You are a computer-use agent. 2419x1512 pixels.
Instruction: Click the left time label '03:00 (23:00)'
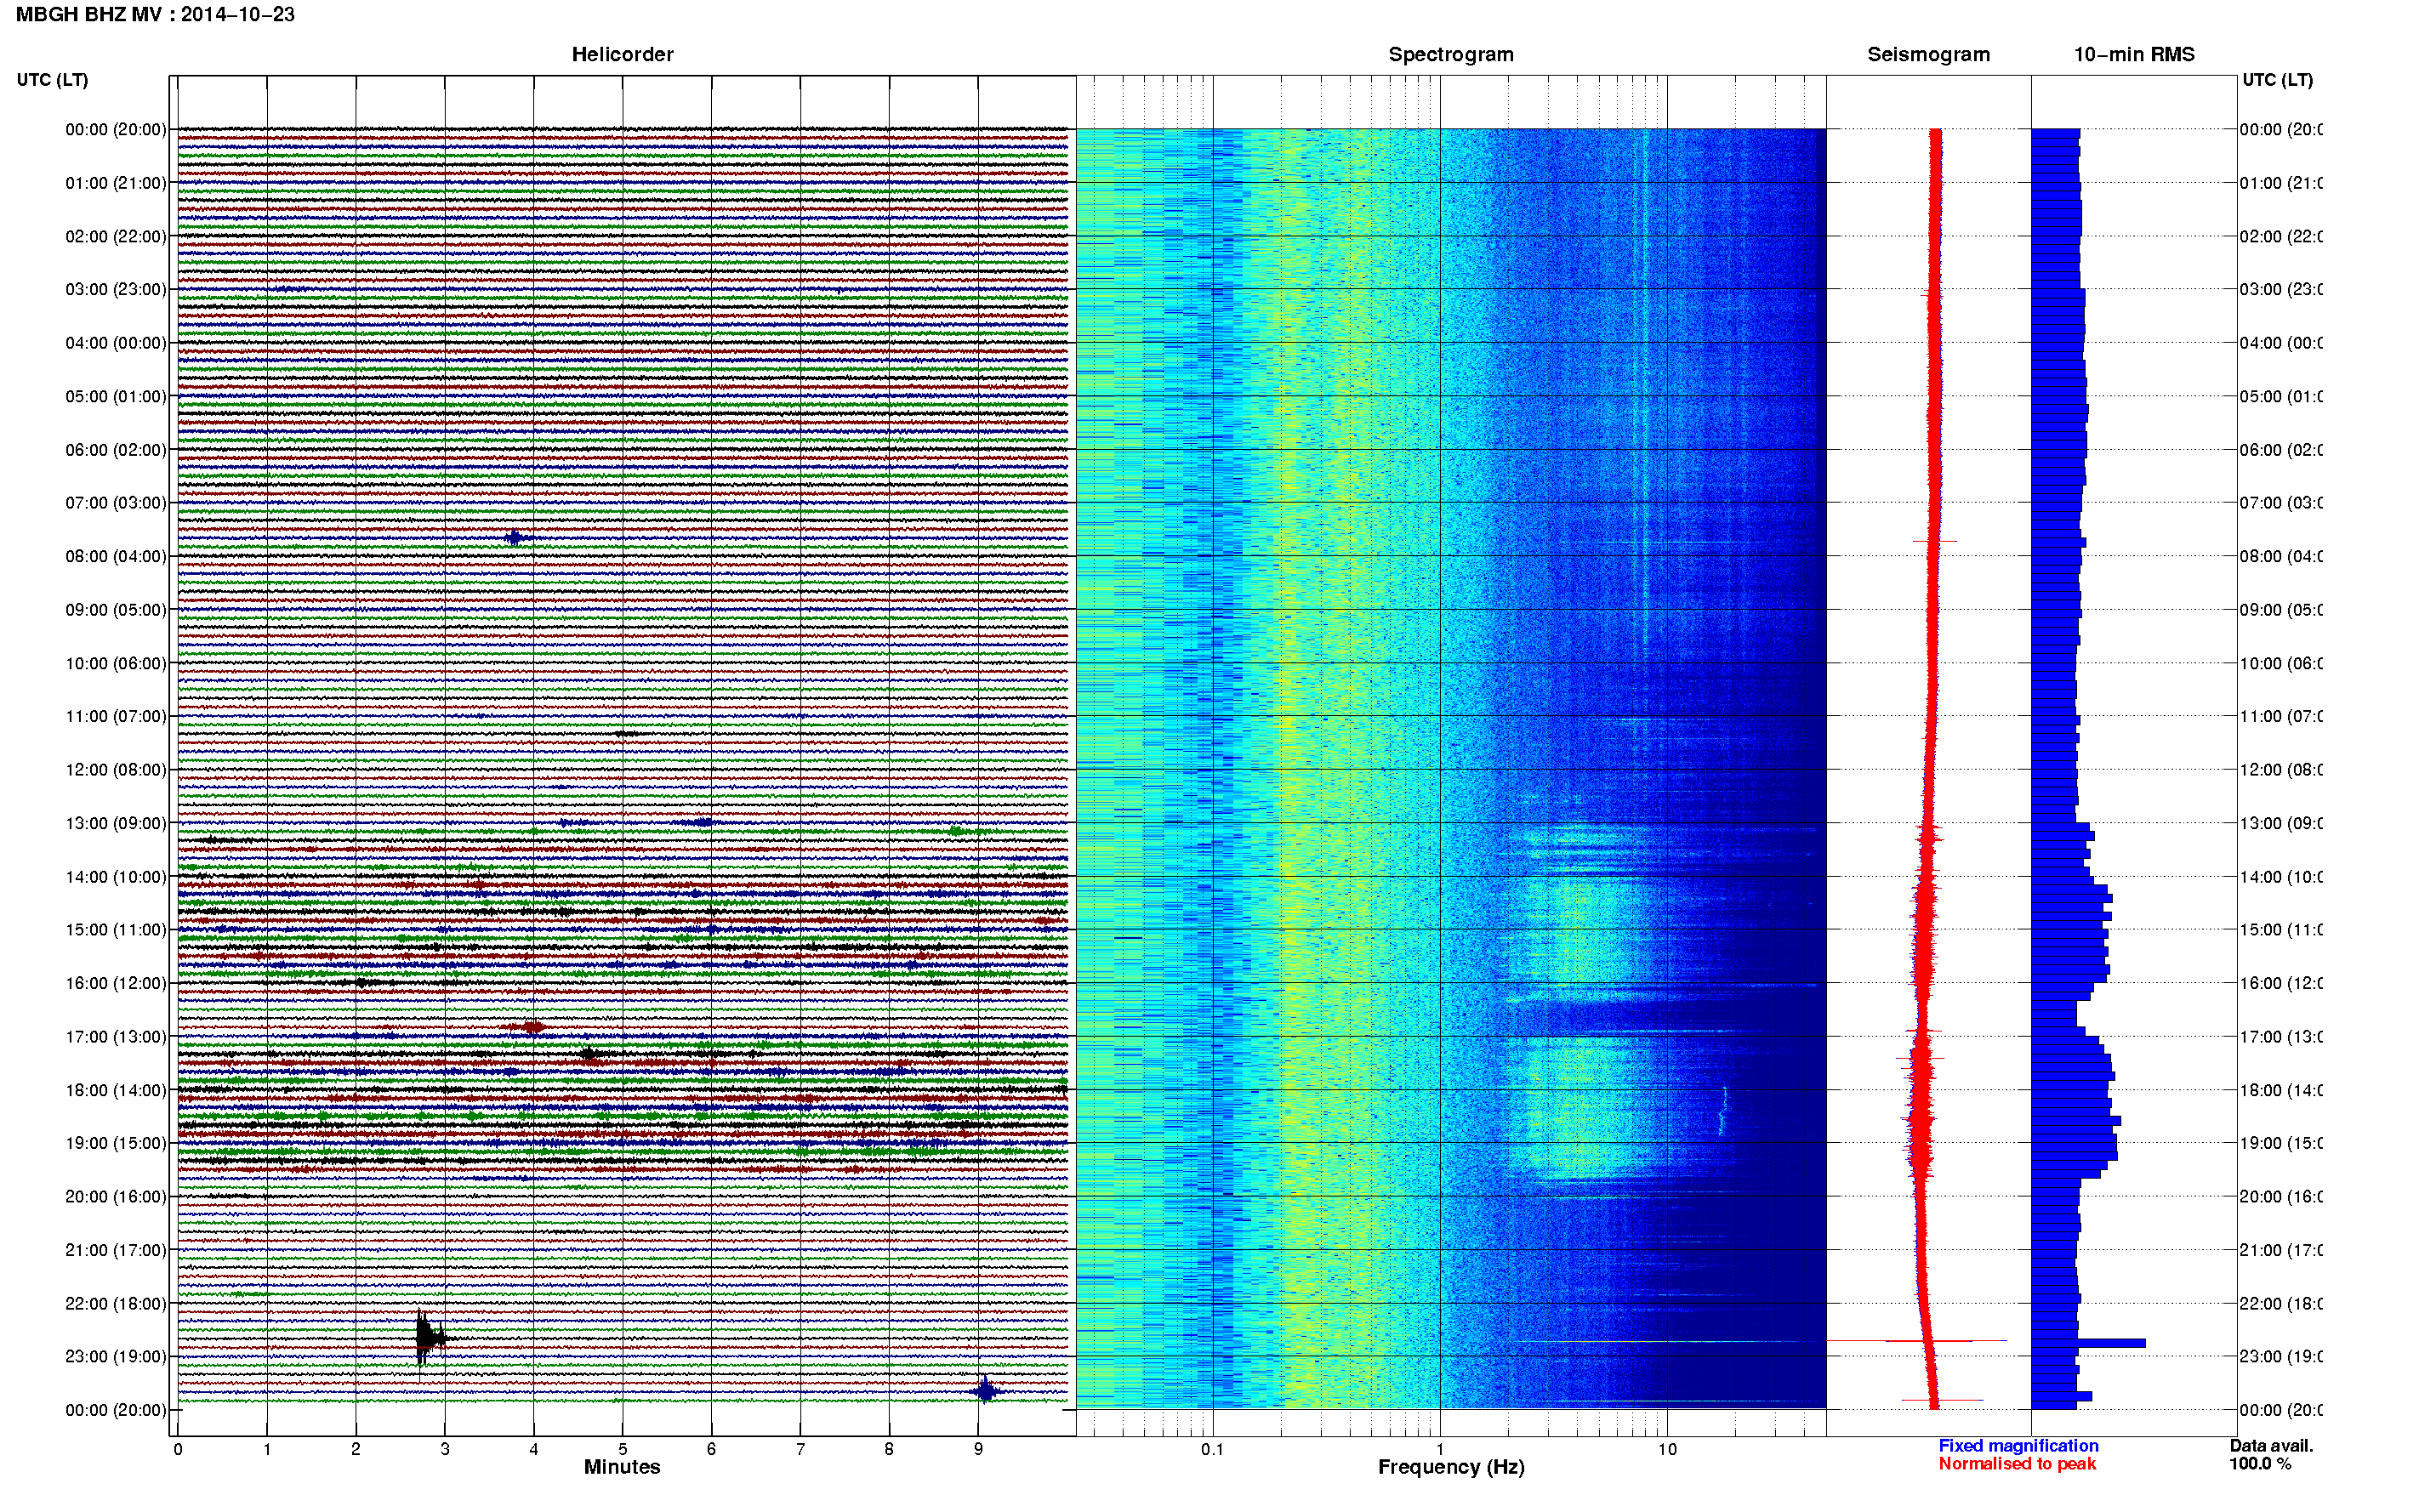[116, 289]
